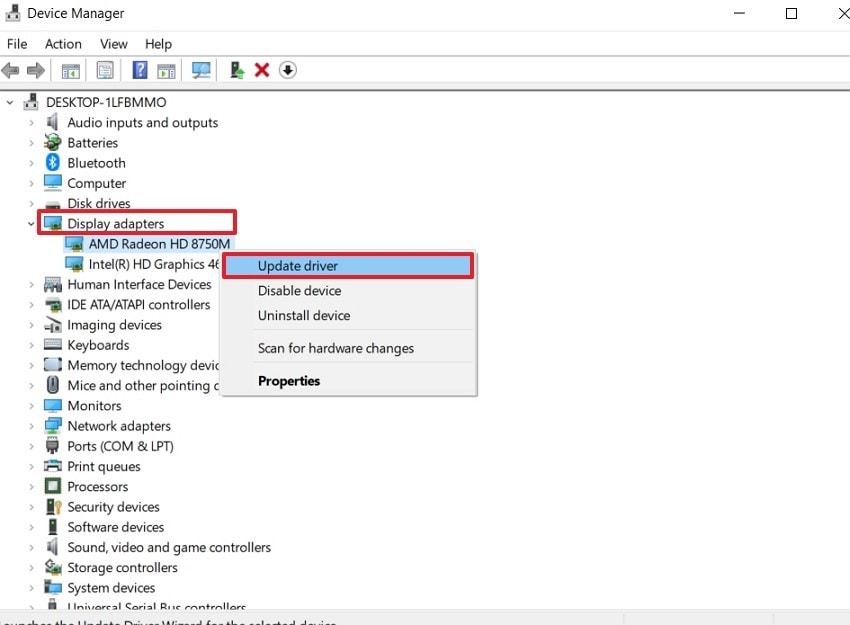Click Show/Hide Action Pane toolbar icon
This screenshot has width=850, height=625.
tap(166, 70)
